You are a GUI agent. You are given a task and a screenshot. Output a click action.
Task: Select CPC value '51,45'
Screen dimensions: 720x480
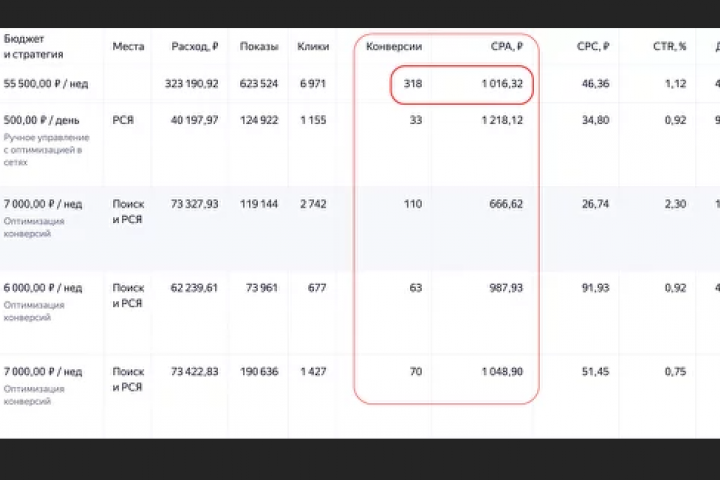point(596,372)
